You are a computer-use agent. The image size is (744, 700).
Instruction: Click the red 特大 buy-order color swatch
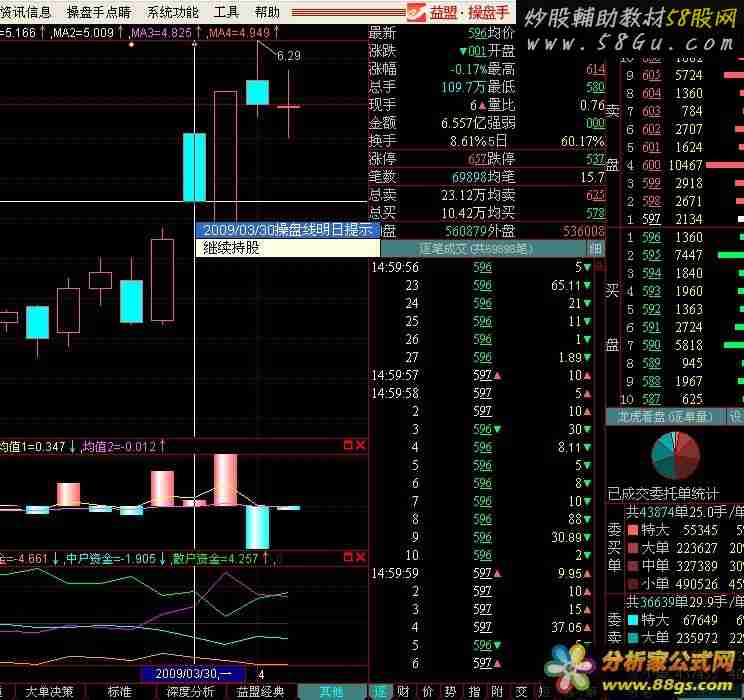pyautogui.click(x=632, y=530)
